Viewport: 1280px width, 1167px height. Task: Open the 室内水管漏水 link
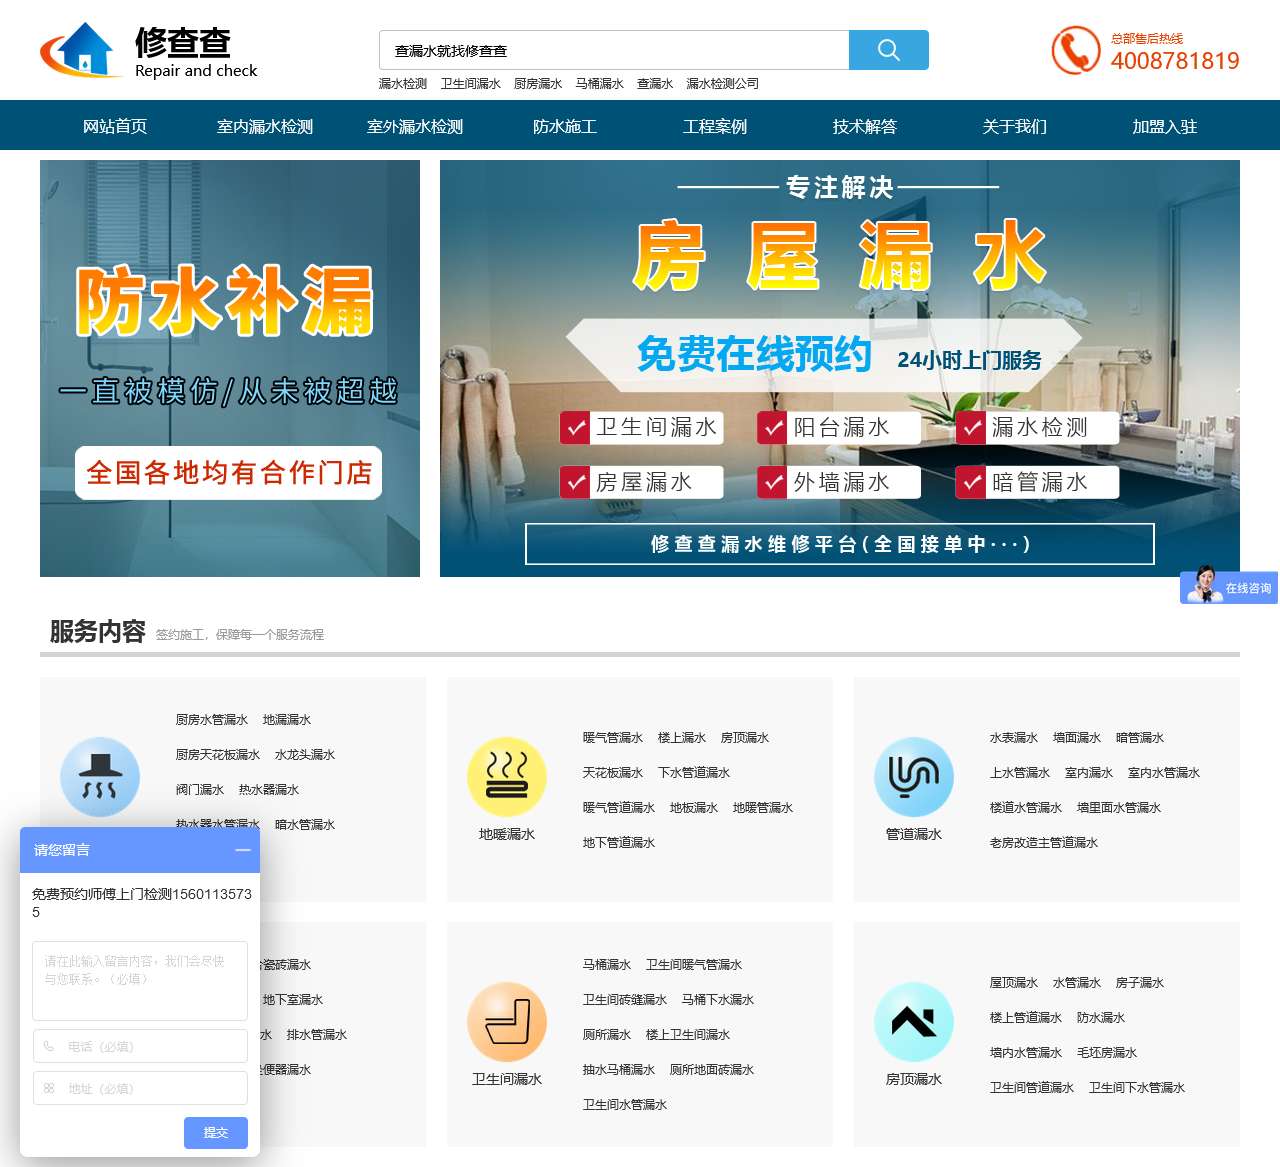(x=1164, y=773)
